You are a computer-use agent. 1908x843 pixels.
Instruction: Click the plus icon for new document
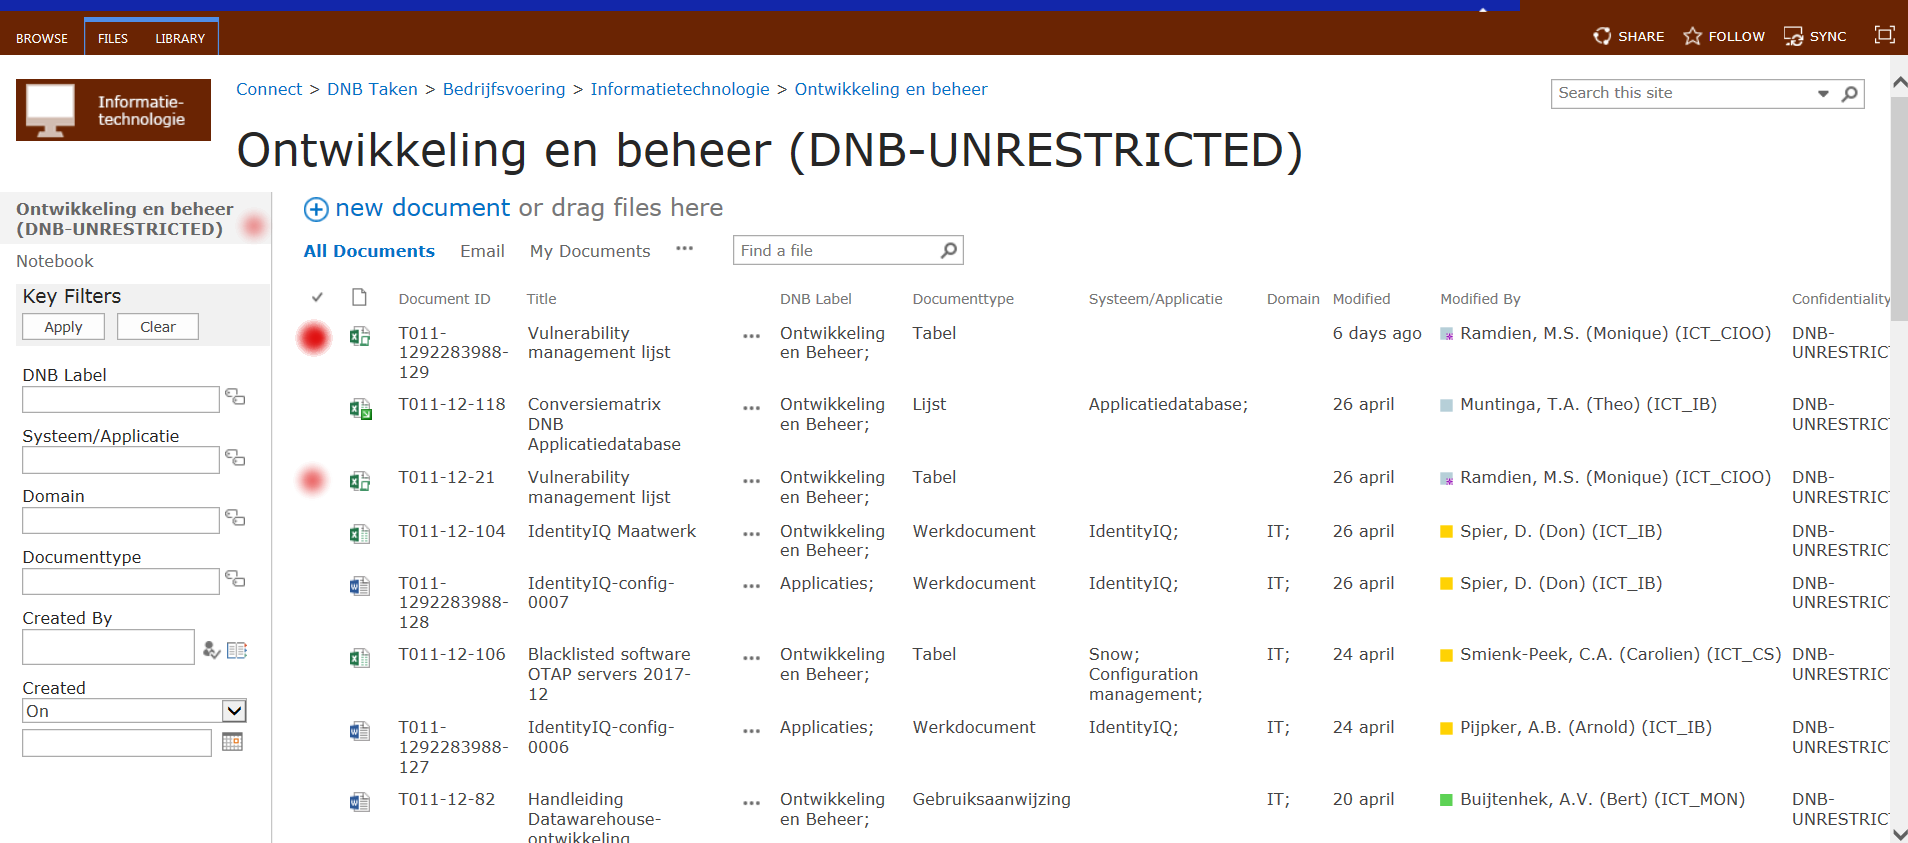pyautogui.click(x=316, y=209)
